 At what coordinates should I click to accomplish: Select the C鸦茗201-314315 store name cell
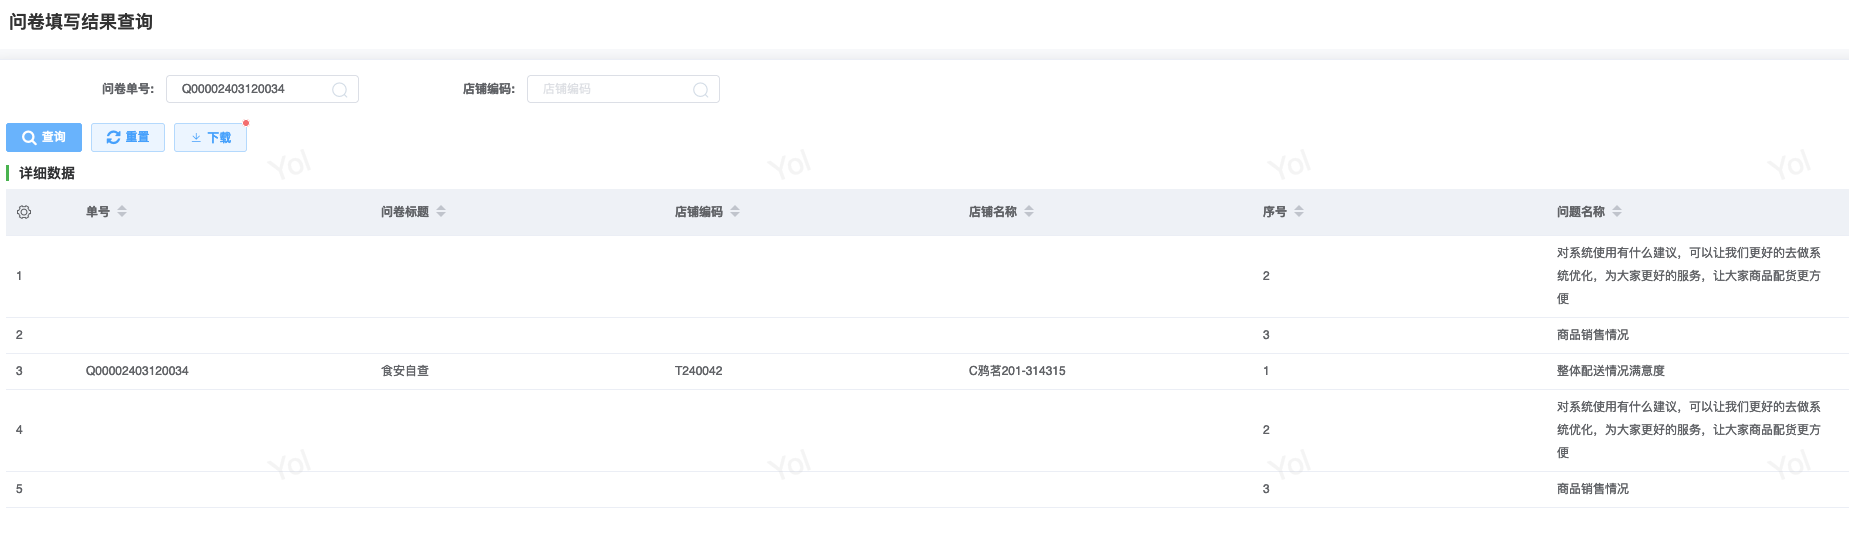(1017, 371)
